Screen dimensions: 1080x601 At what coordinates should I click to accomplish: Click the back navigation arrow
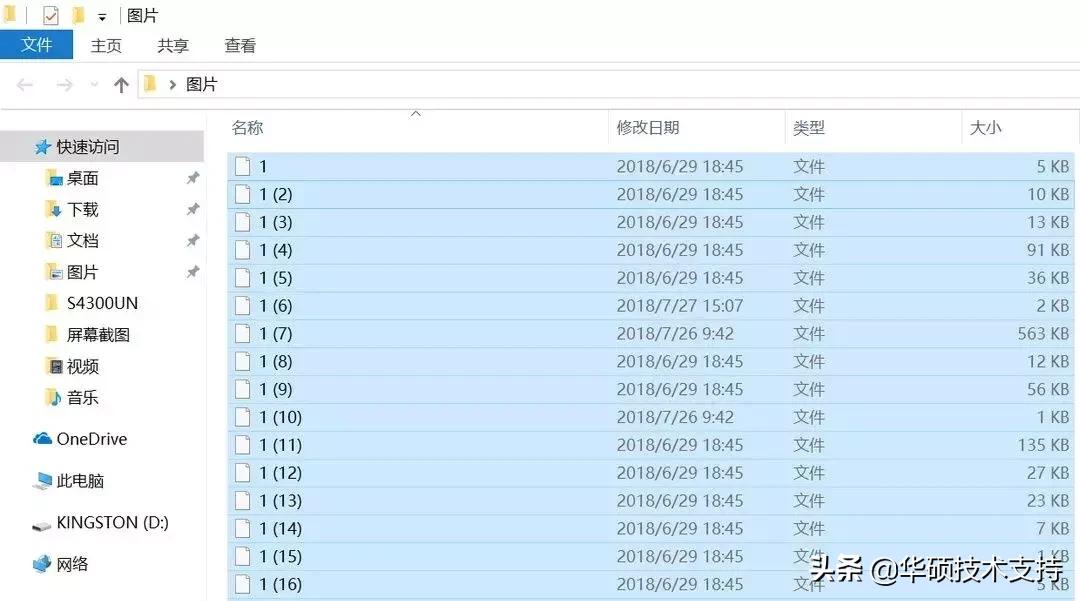tap(25, 84)
